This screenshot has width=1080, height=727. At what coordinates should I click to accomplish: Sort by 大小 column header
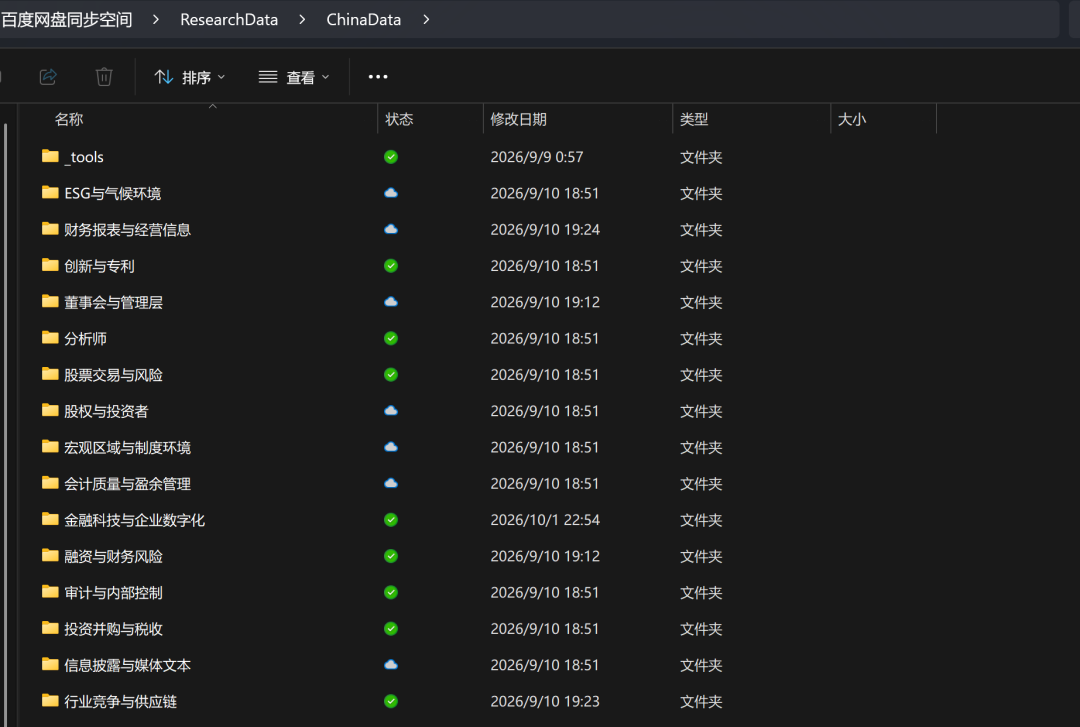pos(851,119)
